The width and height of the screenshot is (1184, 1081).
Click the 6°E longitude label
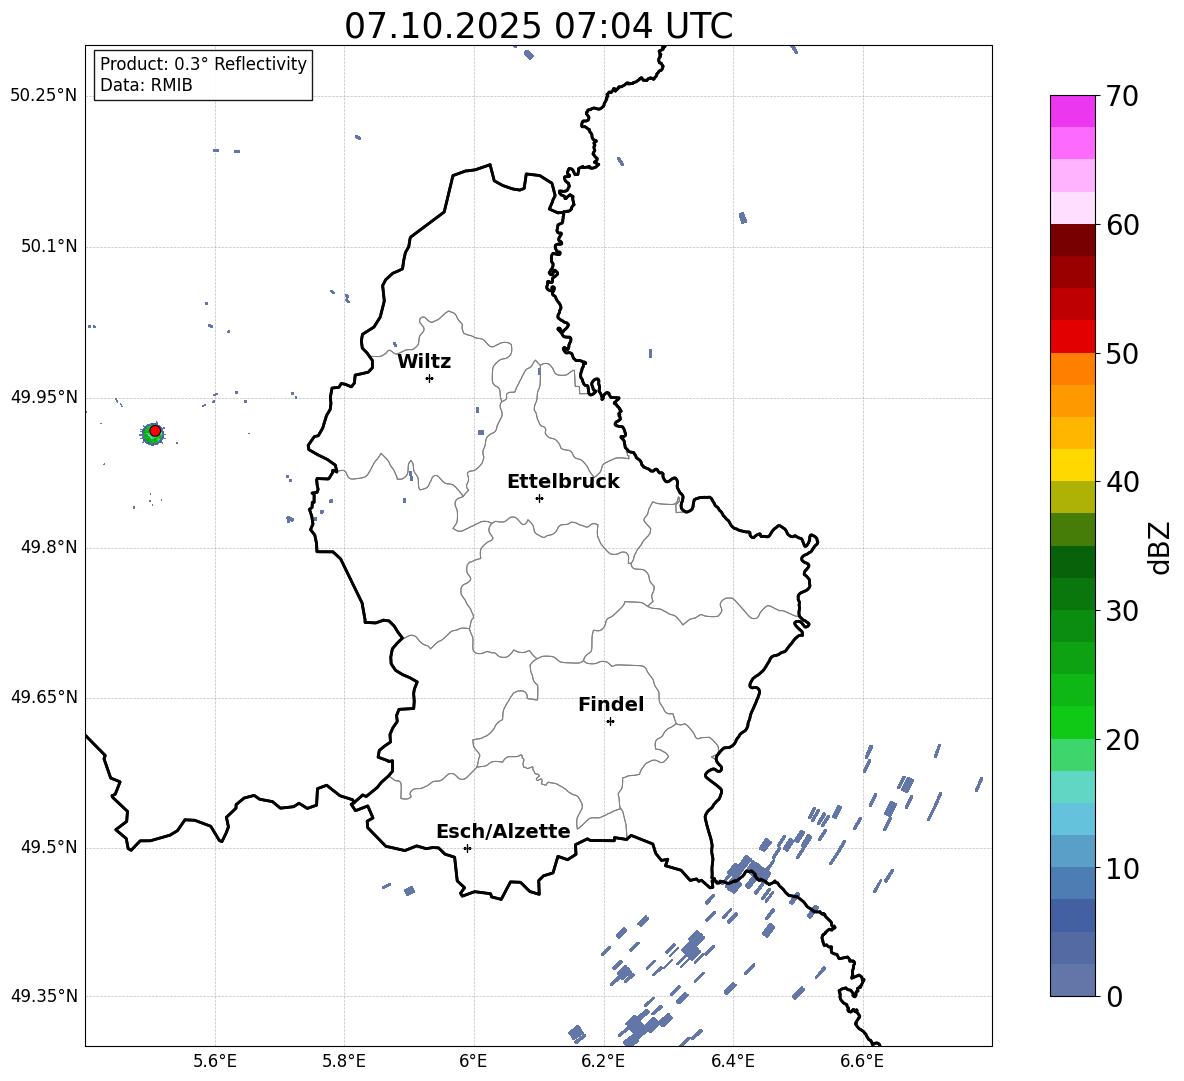(x=473, y=1061)
